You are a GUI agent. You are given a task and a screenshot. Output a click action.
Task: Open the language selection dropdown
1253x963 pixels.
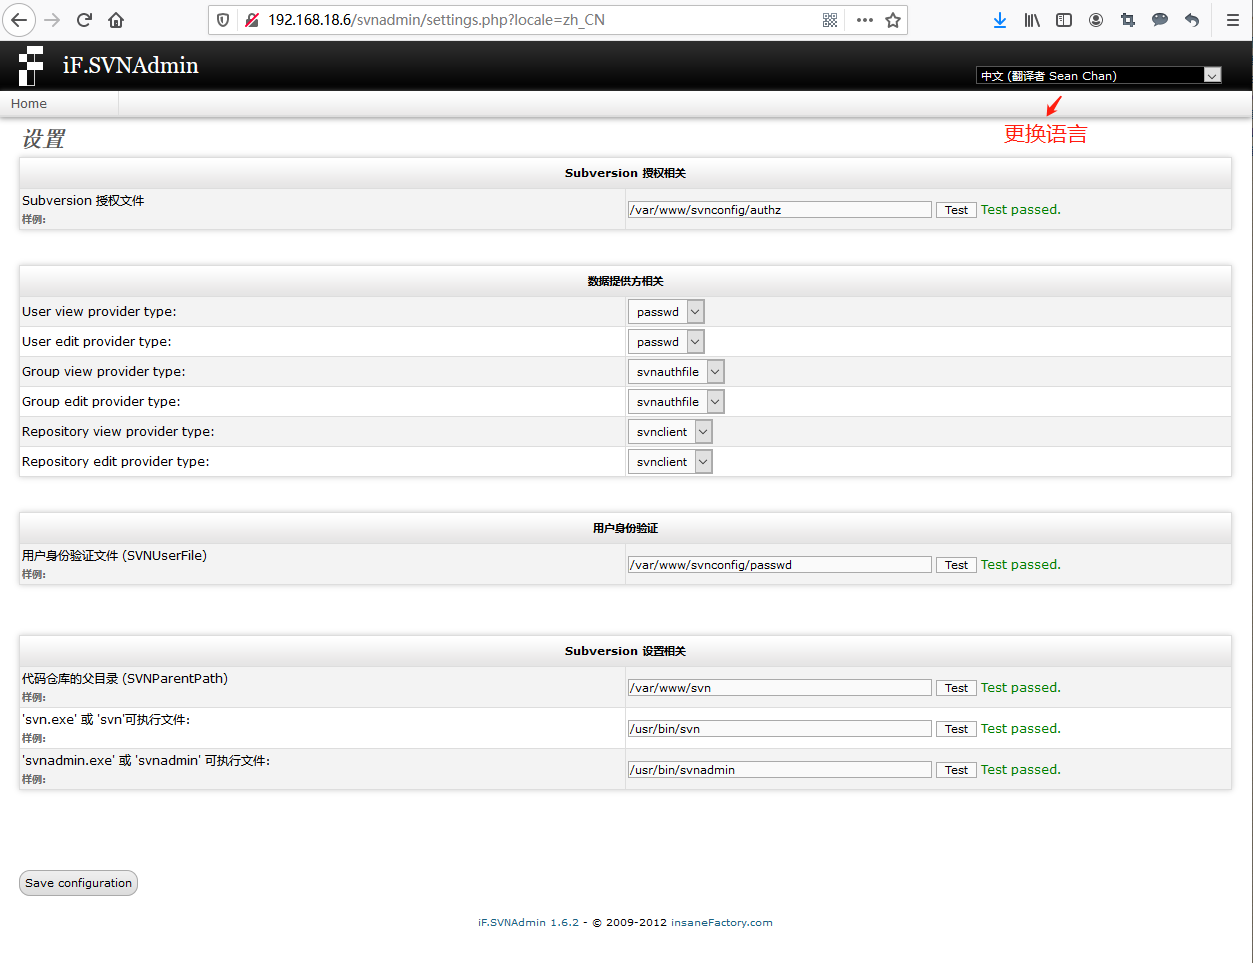pos(1098,75)
